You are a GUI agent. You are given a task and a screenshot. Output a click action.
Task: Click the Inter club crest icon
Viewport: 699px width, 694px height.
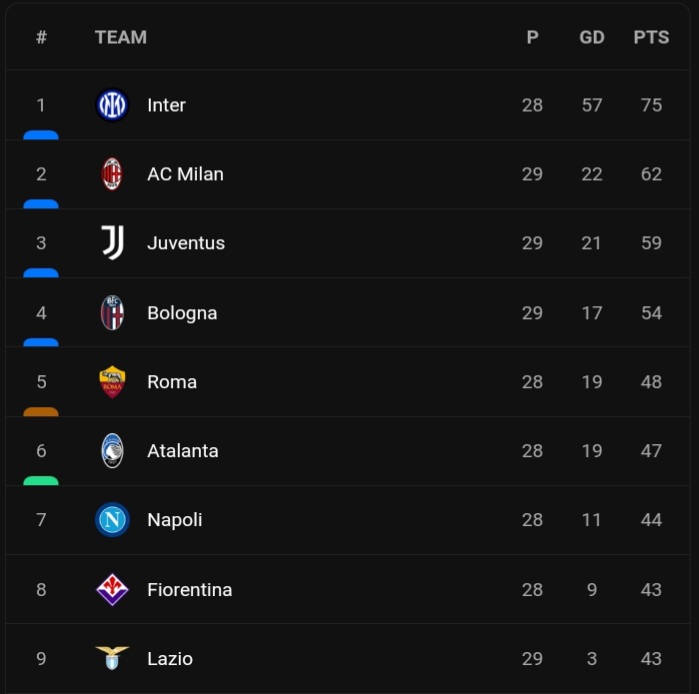pos(112,105)
